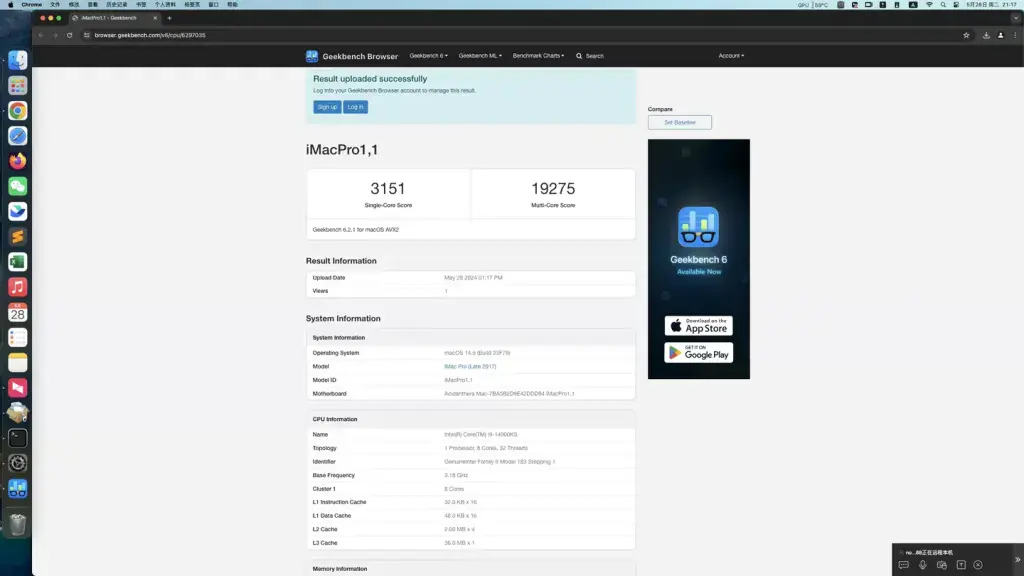Click the input method icon in menu bar
The width and height of the screenshot is (1024, 576).
pos(913,5)
